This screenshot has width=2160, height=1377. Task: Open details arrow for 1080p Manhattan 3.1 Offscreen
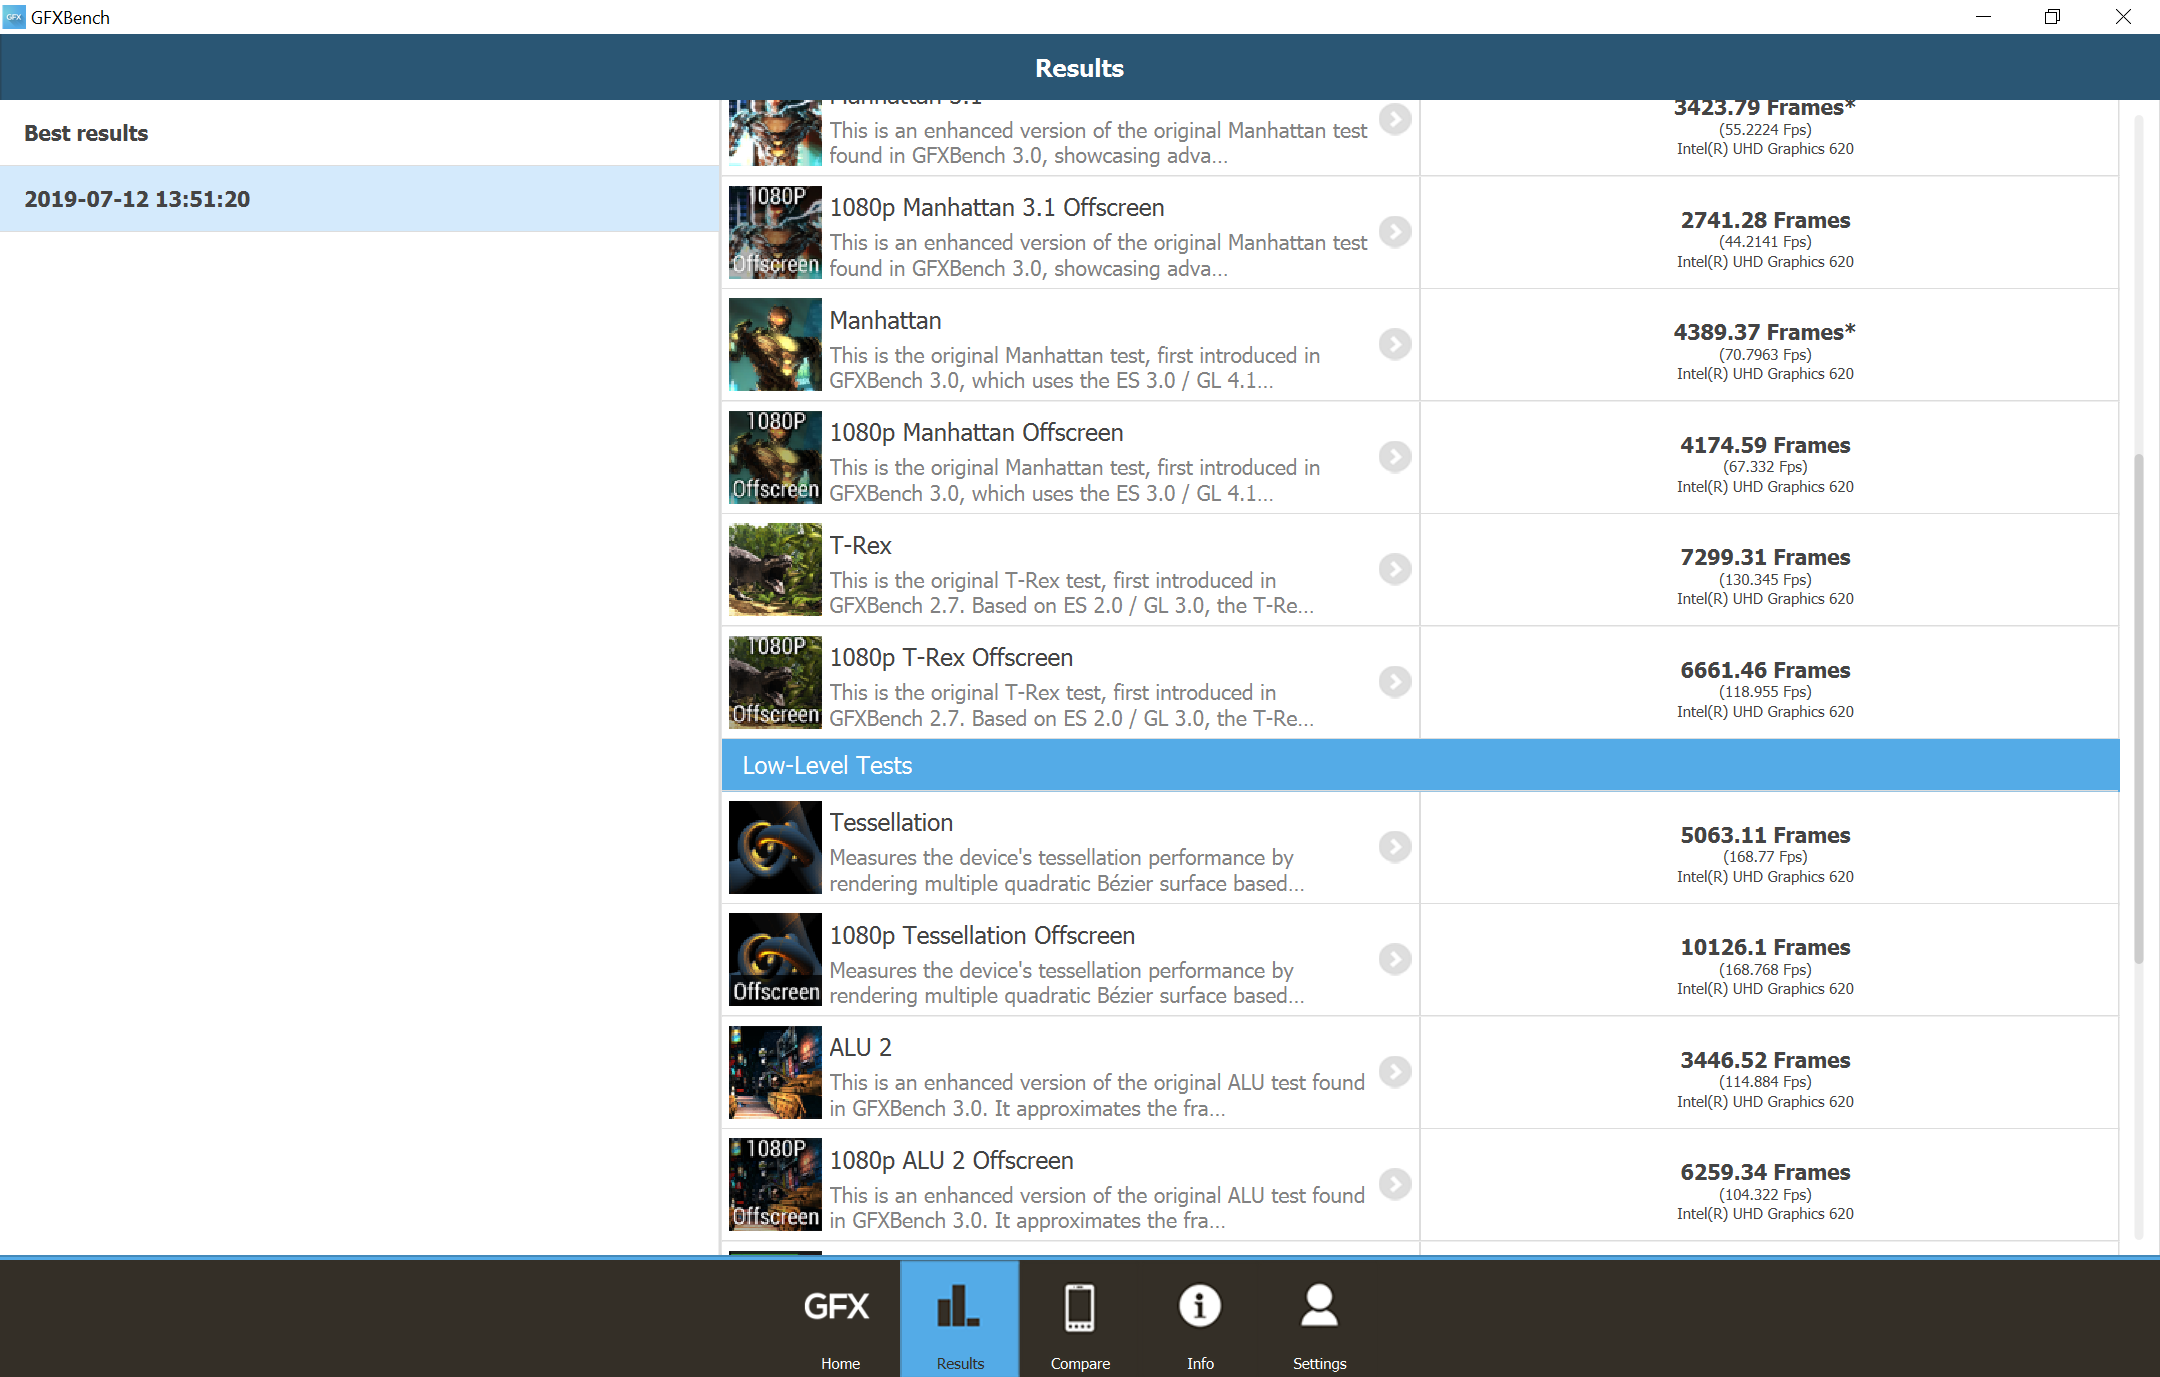tap(1395, 232)
